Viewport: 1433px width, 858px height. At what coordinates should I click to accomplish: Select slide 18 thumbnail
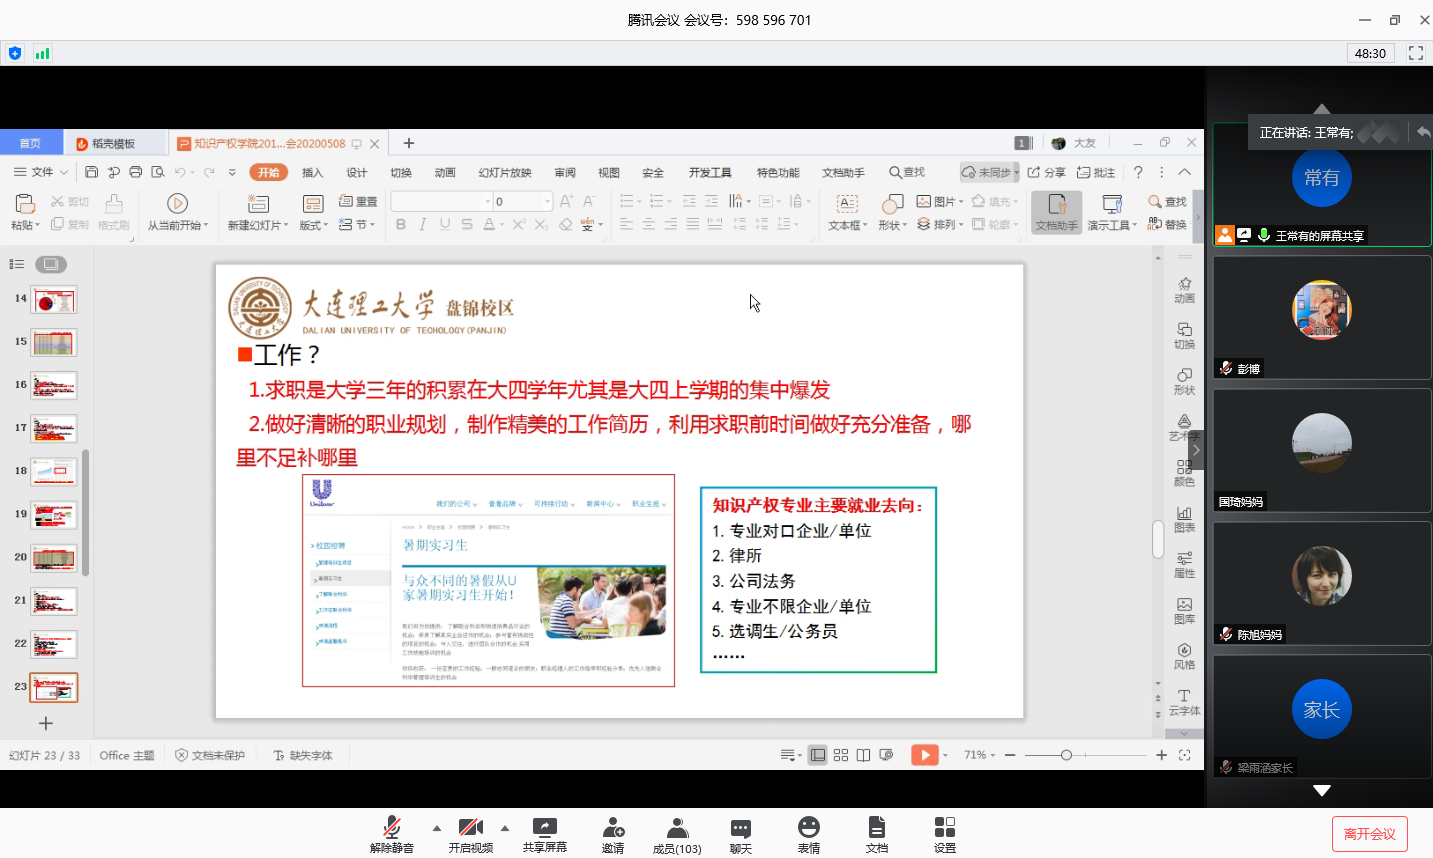[x=54, y=471]
